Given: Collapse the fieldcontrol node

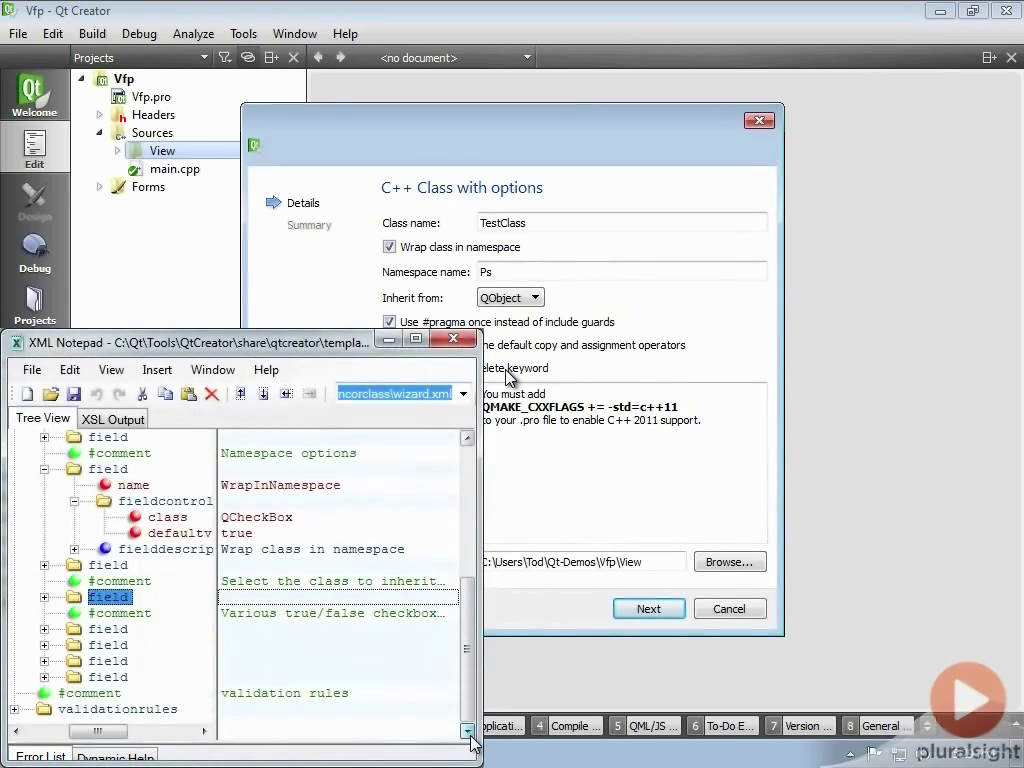Looking at the screenshot, I should (74, 502).
